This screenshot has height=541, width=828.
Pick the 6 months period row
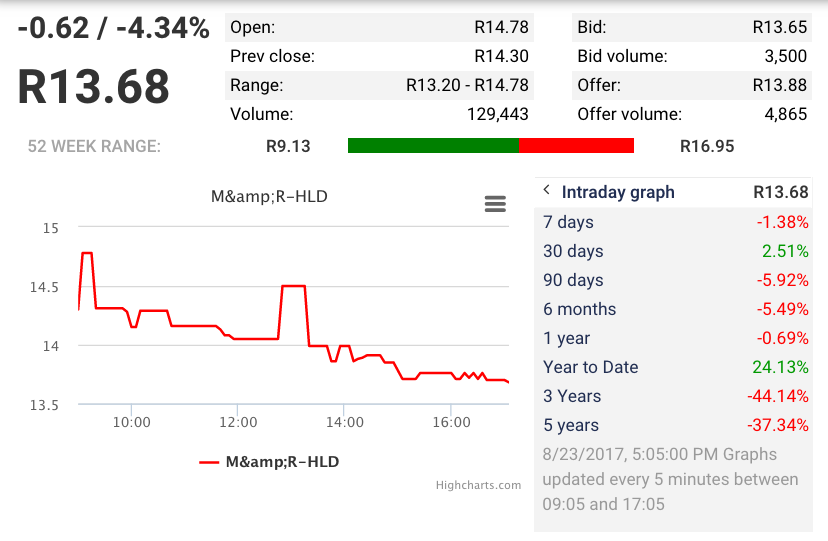[x=675, y=309]
